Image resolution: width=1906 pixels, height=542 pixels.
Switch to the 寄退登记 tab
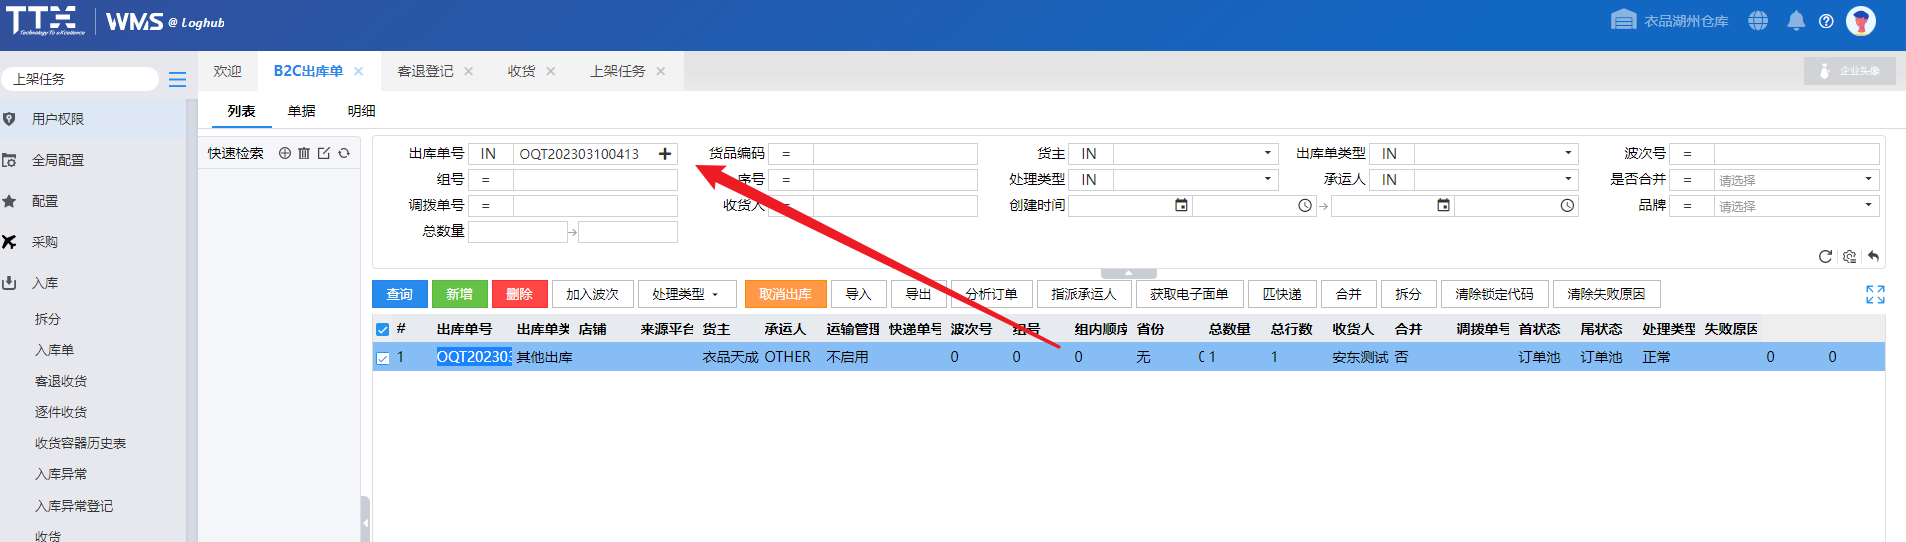[x=425, y=71]
